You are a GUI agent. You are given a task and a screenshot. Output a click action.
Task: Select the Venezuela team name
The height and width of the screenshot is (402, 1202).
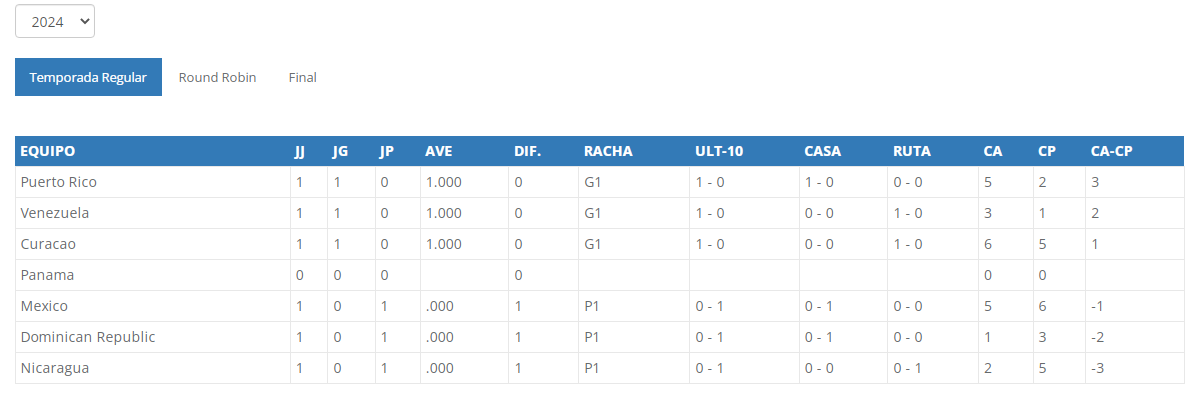pyautogui.click(x=55, y=213)
